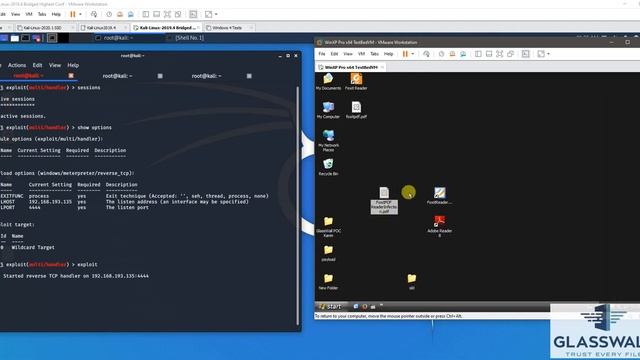Click LHOST value 192.168.193.135 in terminal

coord(50,202)
